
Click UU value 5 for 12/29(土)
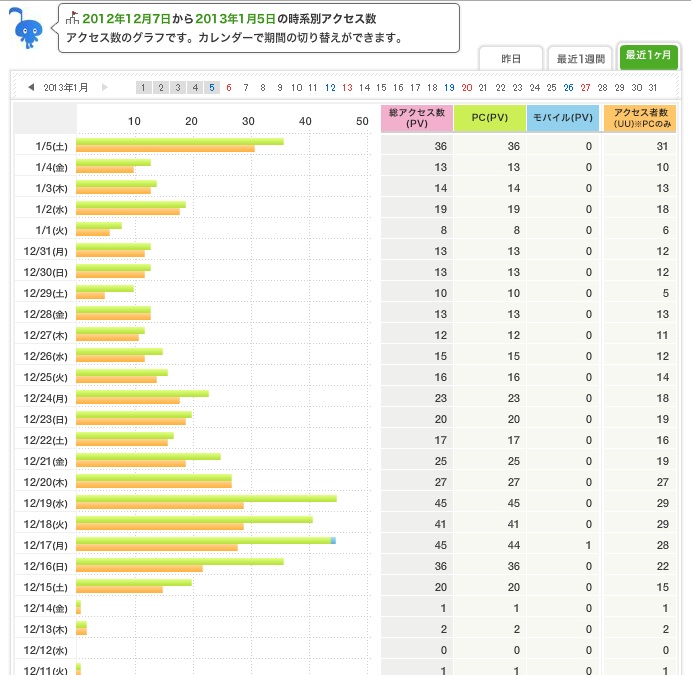(x=665, y=293)
